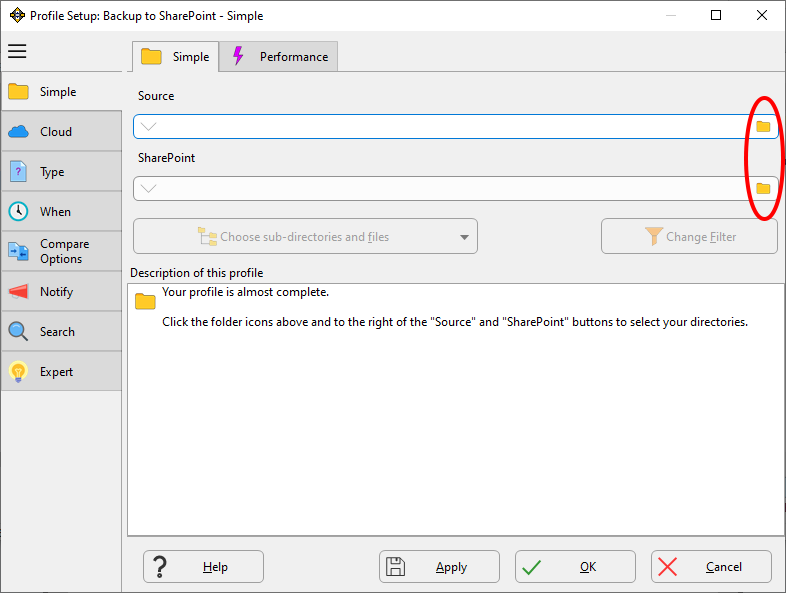This screenshot has height=593, width=786.
Task: Click the Cancel button
Action: coord(711,567)
